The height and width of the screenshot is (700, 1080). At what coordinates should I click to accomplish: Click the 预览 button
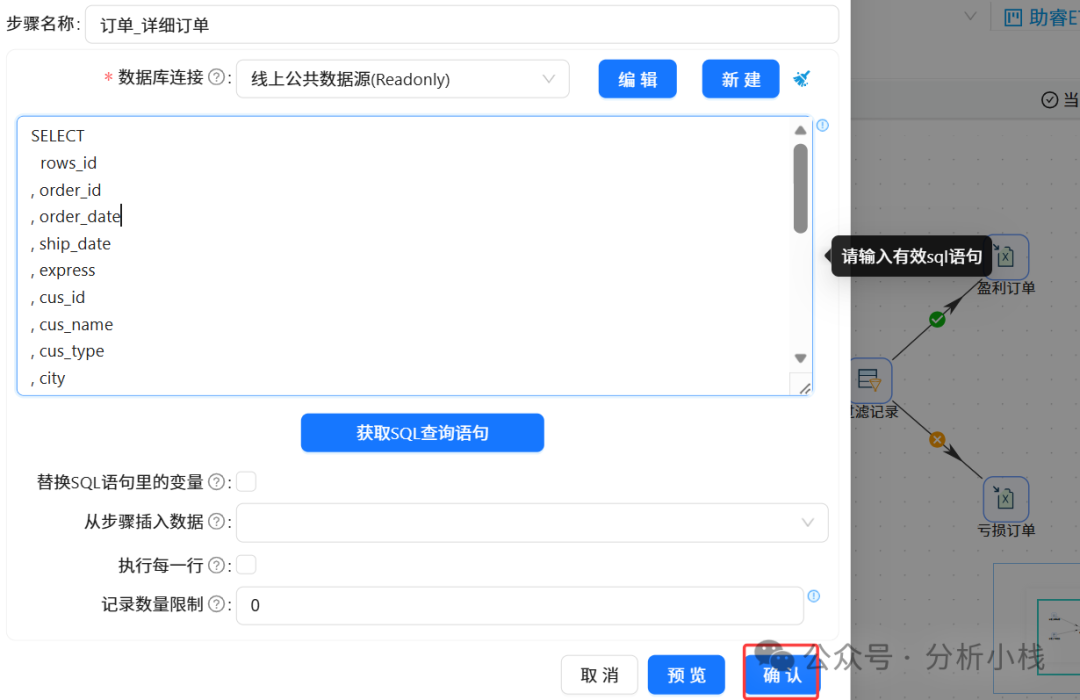(x=686, y=675)
